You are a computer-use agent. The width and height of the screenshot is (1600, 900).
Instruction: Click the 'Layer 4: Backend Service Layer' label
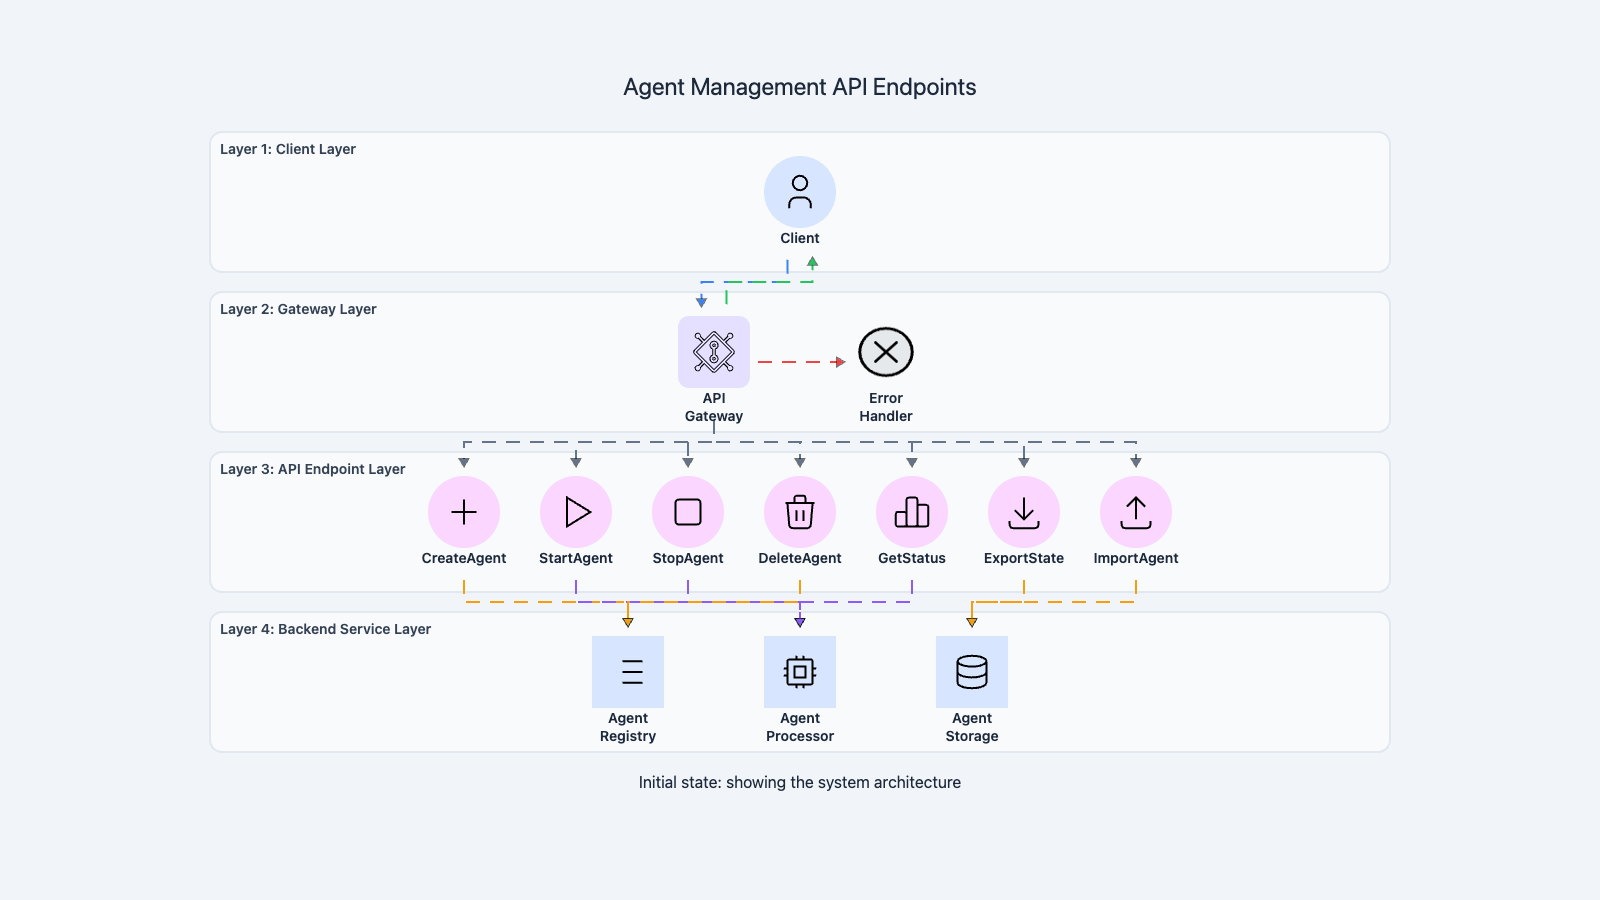tap(325, 629)
